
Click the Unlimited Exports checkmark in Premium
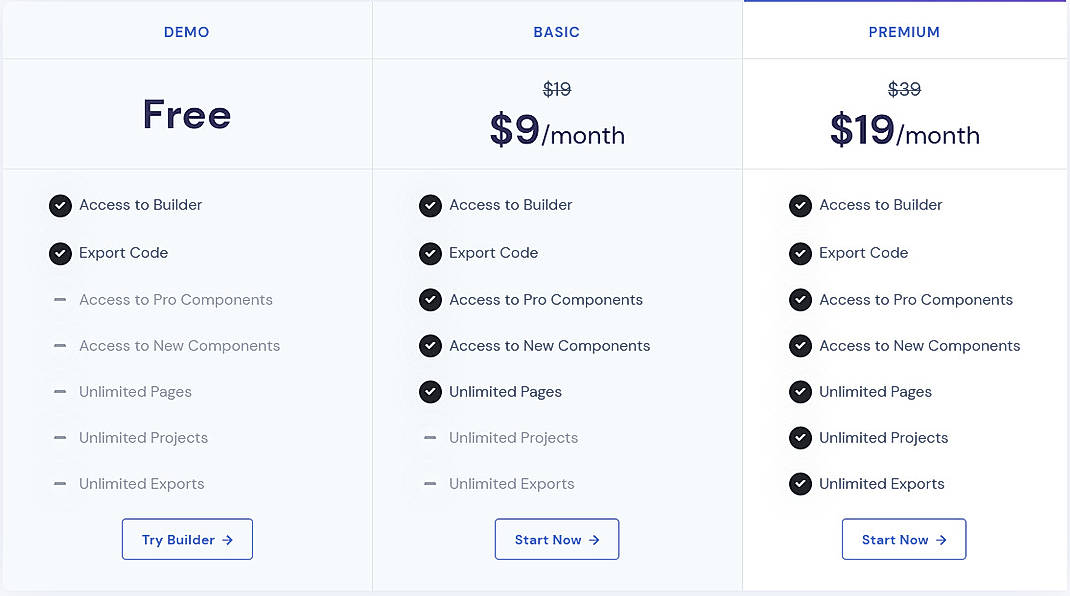click(x=800, y=483)
